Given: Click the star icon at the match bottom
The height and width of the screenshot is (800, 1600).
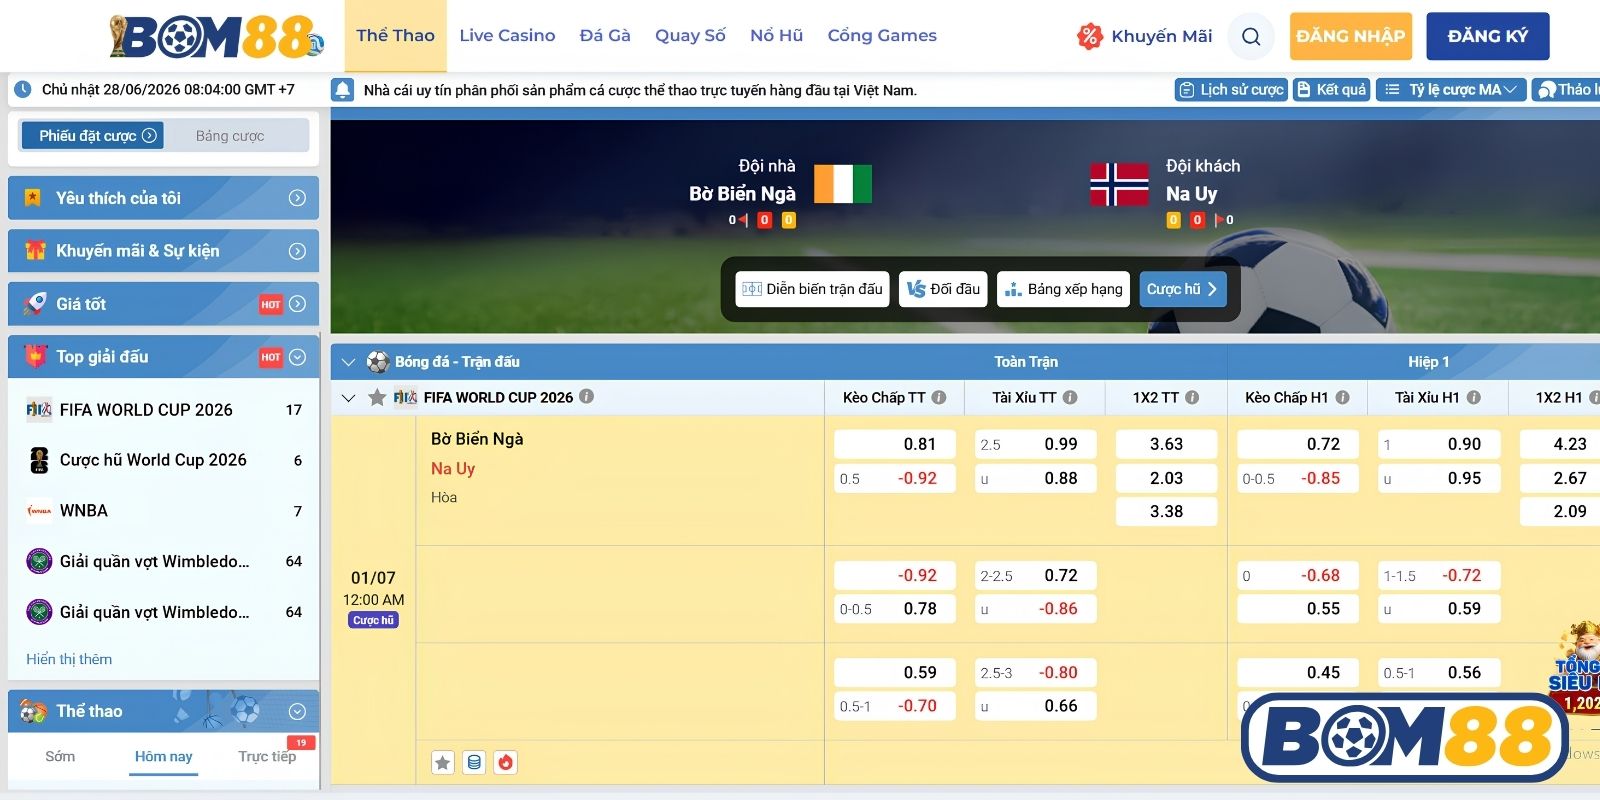Looking at the screenshot, I should coord(443,762).
